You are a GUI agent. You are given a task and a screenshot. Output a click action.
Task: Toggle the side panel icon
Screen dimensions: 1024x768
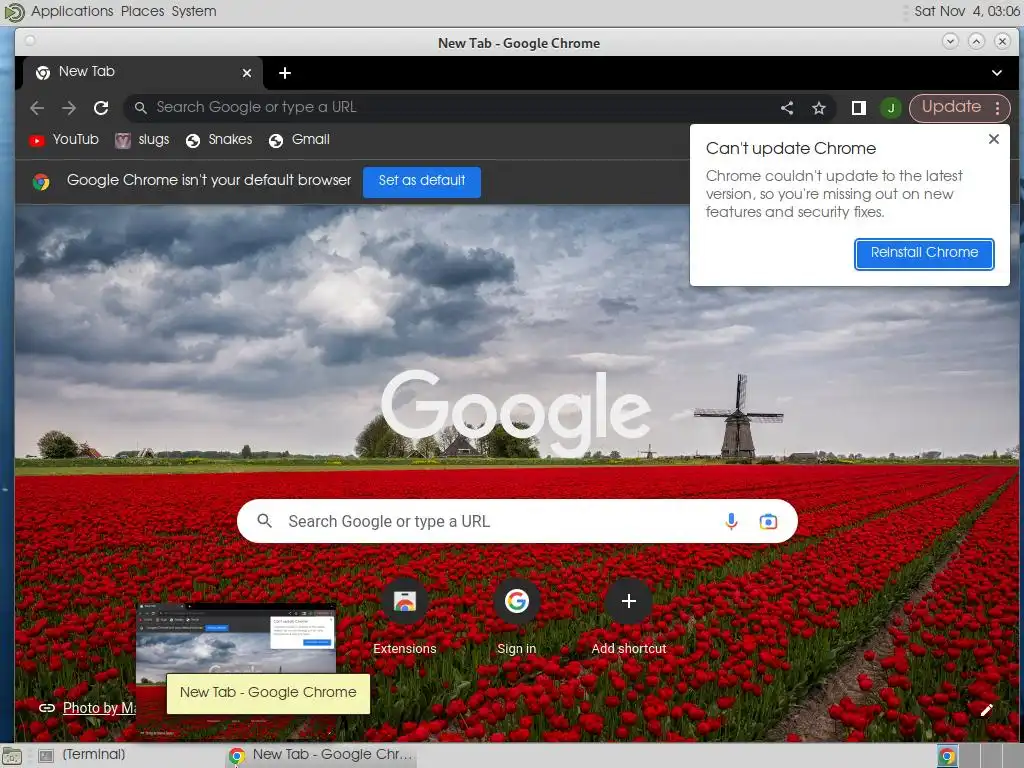coord(859,108)
